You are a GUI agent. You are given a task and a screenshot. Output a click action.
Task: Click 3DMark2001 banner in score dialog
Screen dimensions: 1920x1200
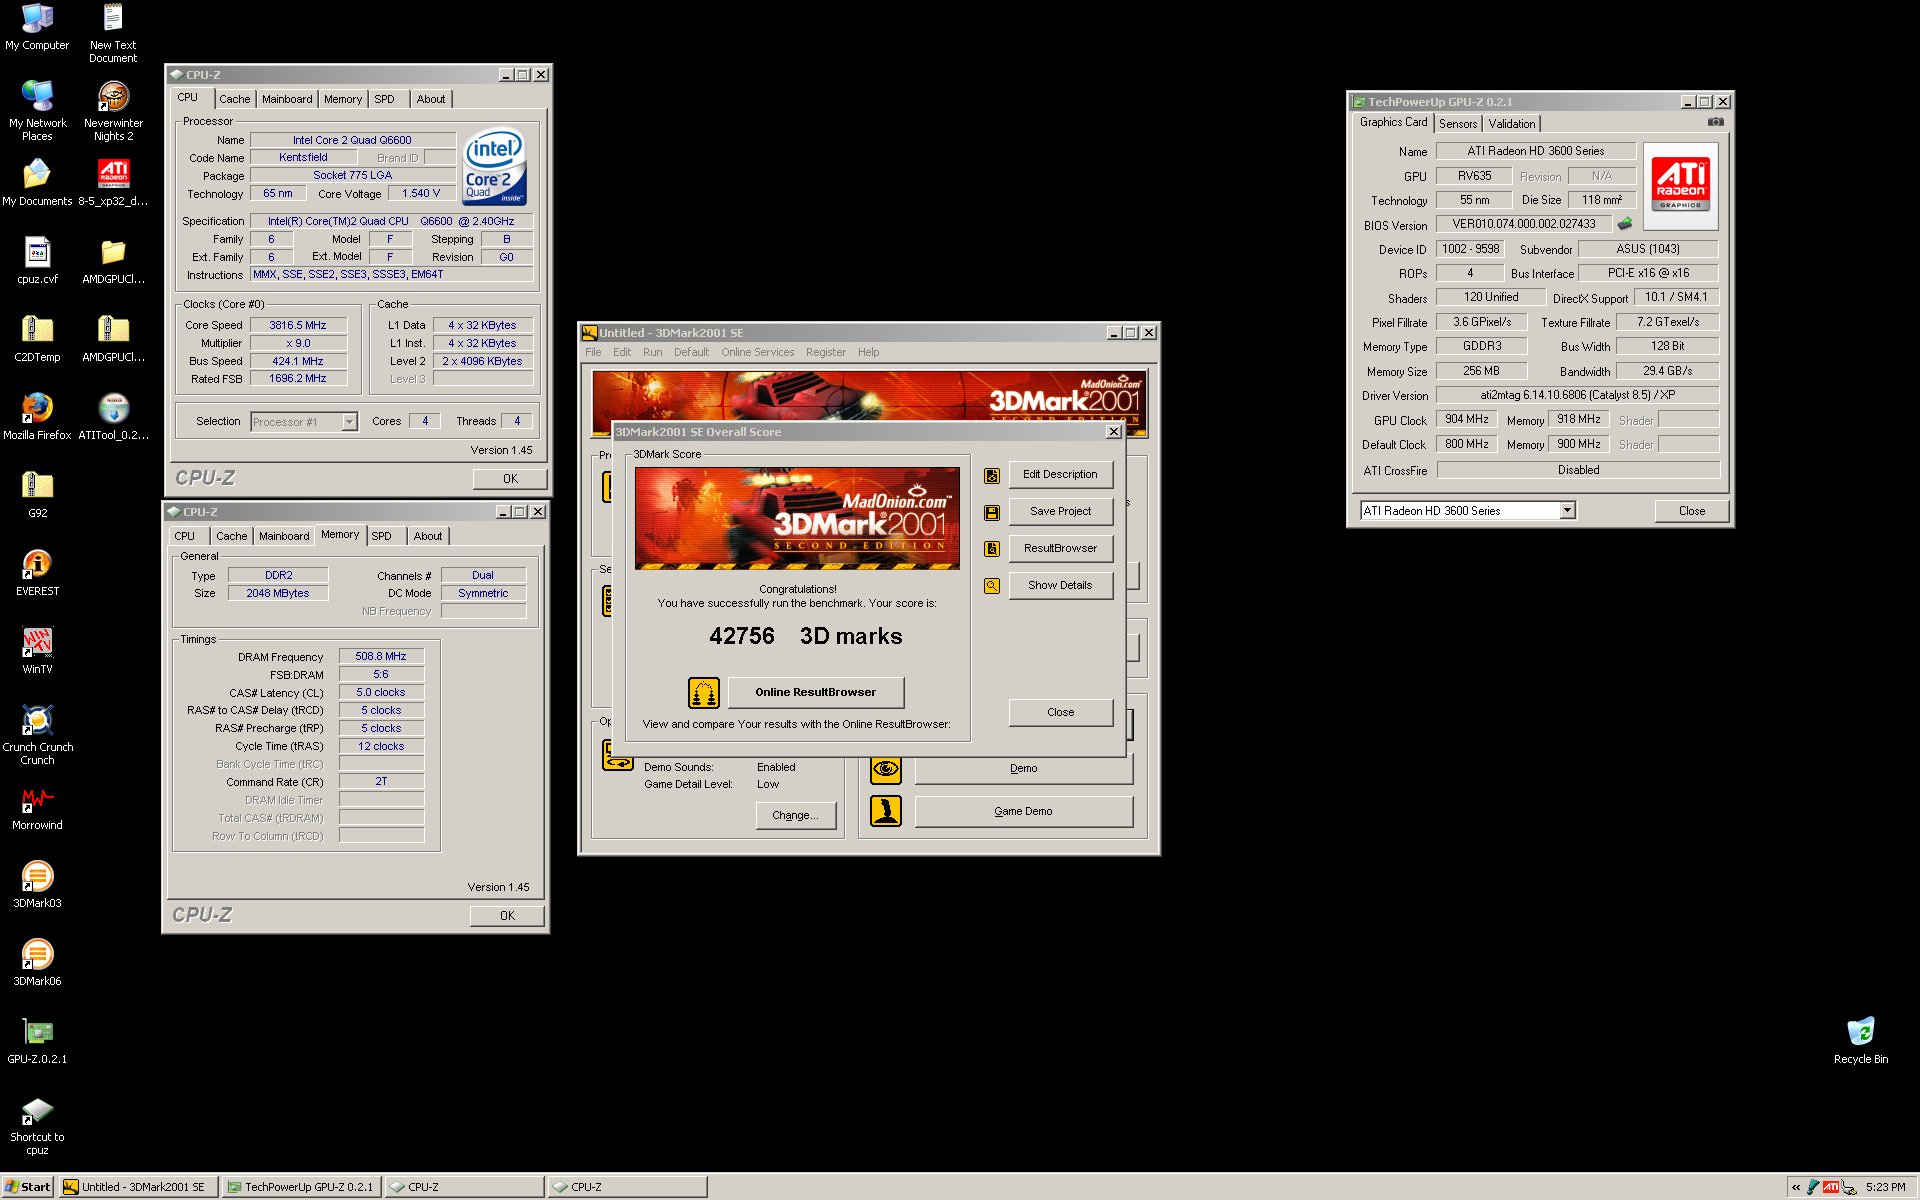797,518
